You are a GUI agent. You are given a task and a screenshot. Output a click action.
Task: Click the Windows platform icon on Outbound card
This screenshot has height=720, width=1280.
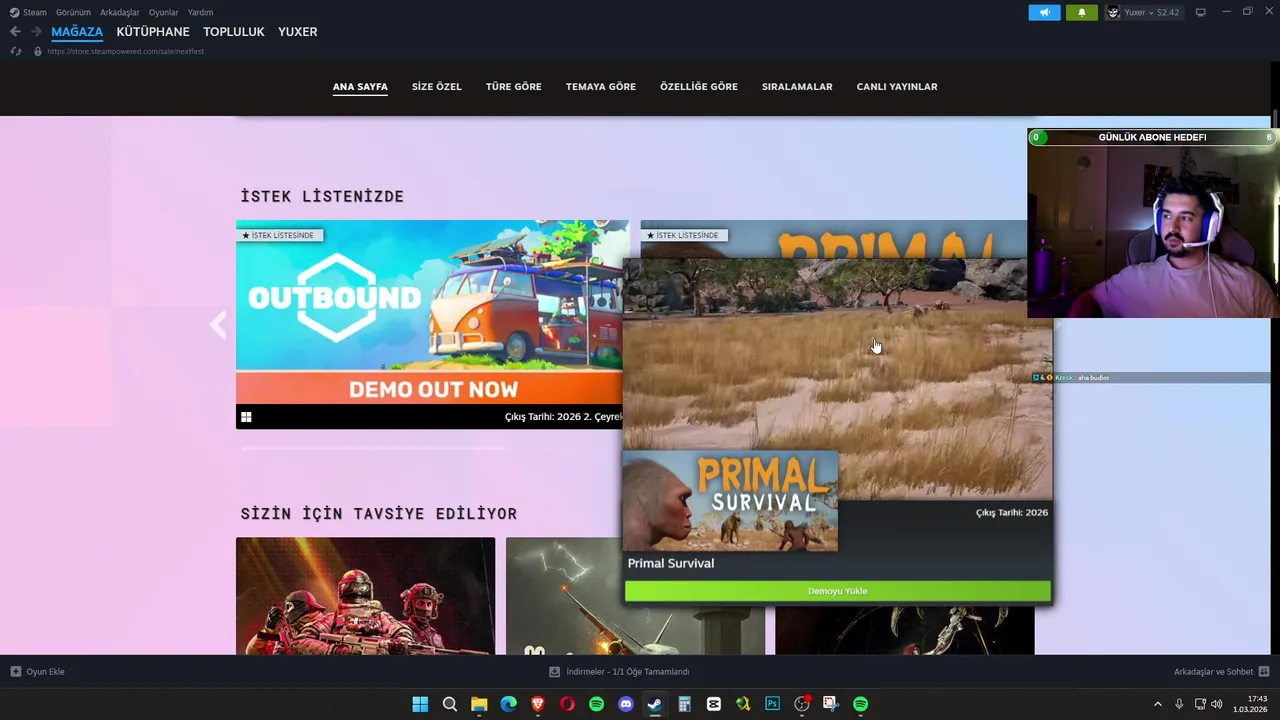[x=246, y=417]
